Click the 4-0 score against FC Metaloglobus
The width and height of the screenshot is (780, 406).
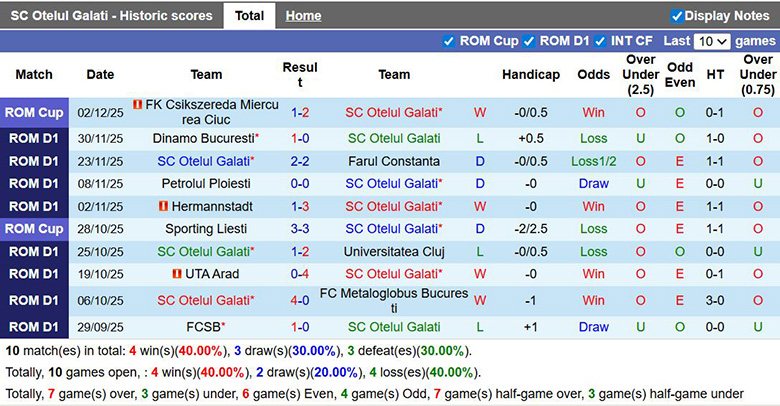coord(300,300)
